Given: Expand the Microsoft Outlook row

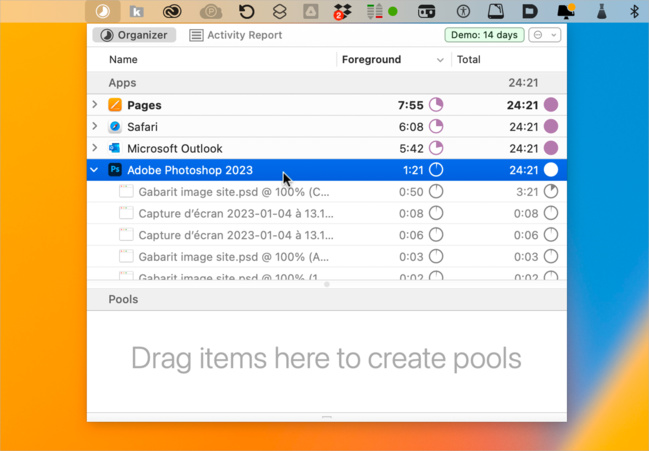Looking at the screenshot, I should pos(95,148).
